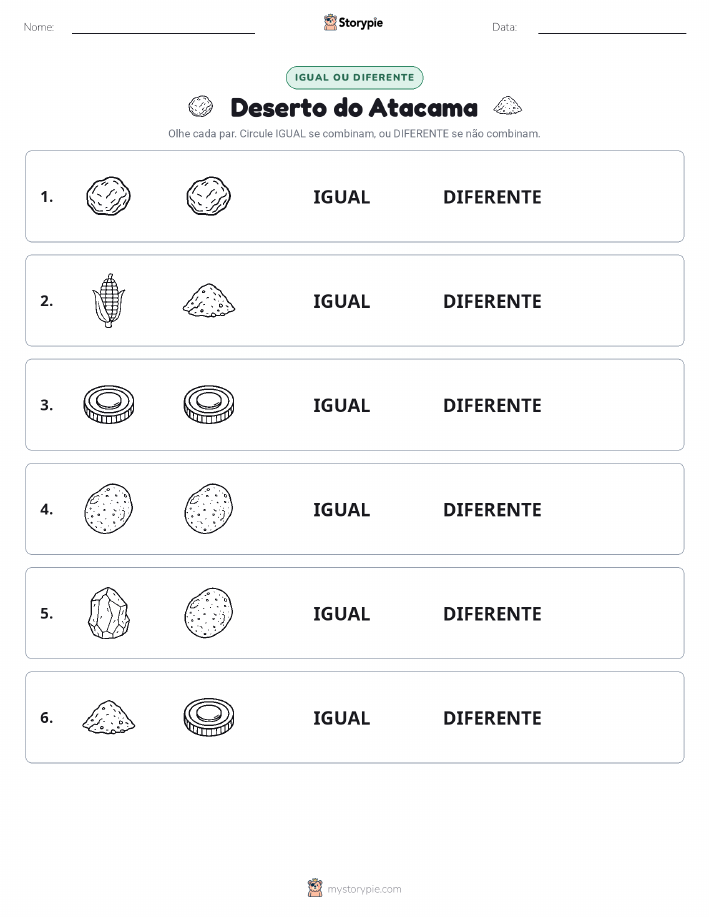Select the crystal rock picture in row 5

[x=109, y=613]
